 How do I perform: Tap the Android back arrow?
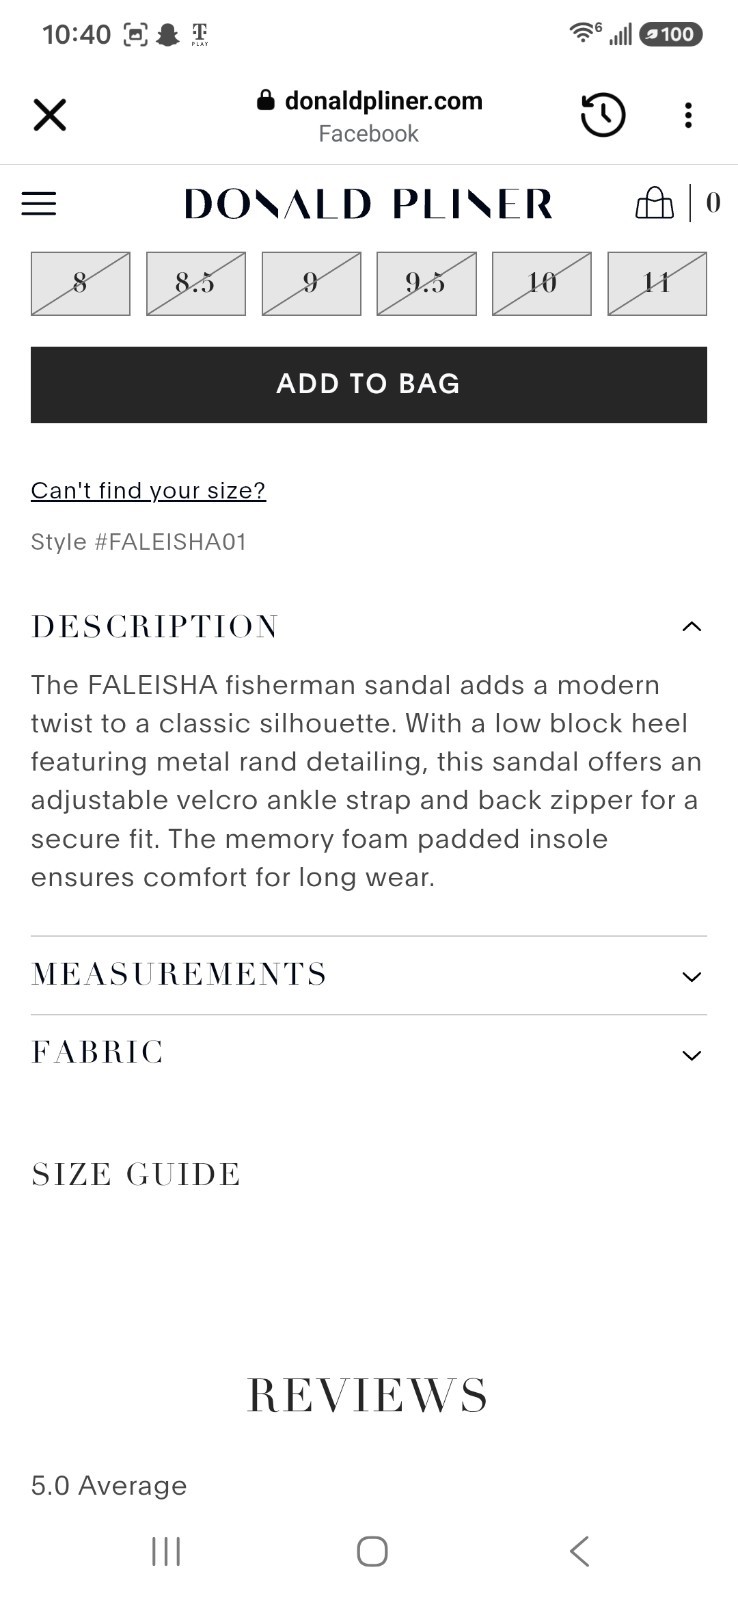579,1551
